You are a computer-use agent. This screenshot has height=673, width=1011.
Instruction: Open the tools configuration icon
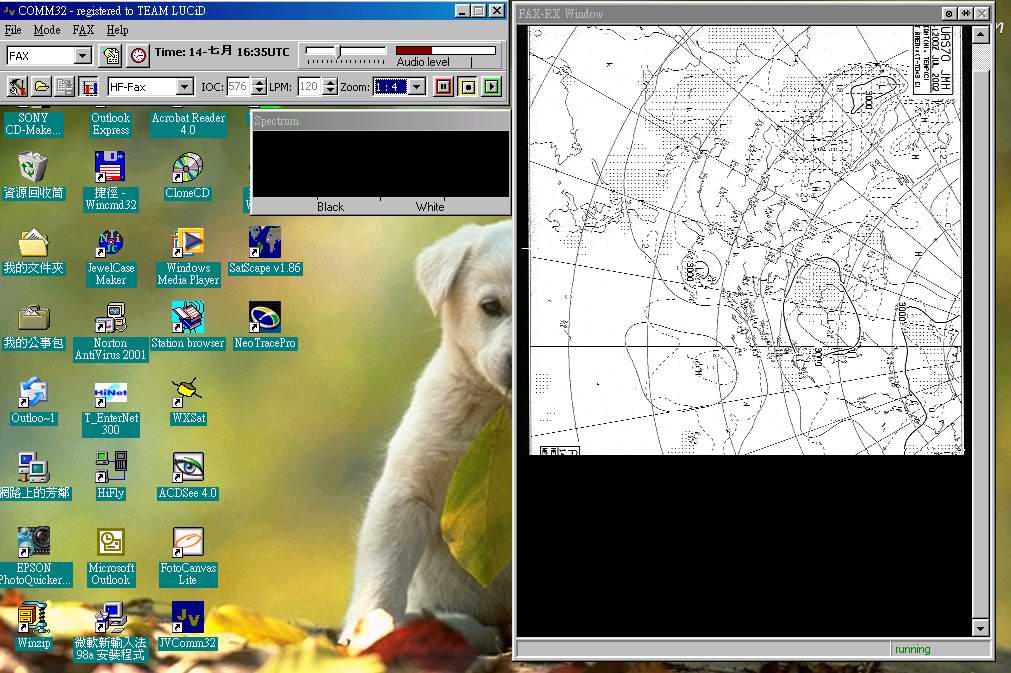point(17,86)
